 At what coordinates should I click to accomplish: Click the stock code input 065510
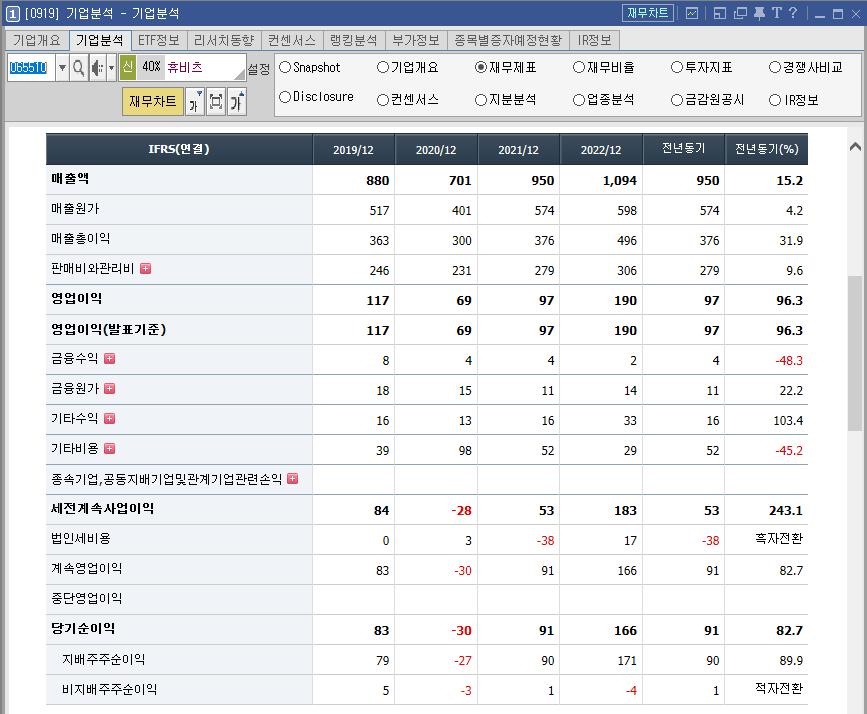tap(31, 68)
